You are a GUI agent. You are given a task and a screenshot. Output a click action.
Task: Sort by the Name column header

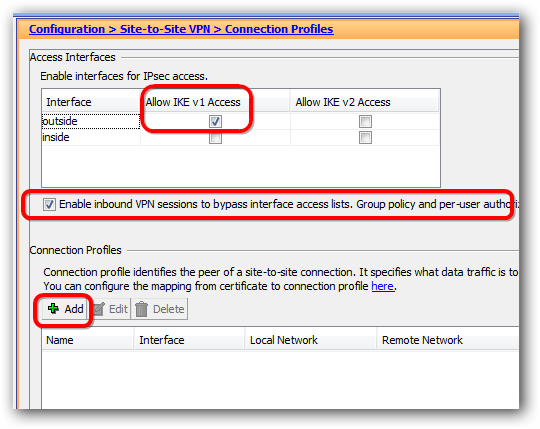click(x=88, y=340)
